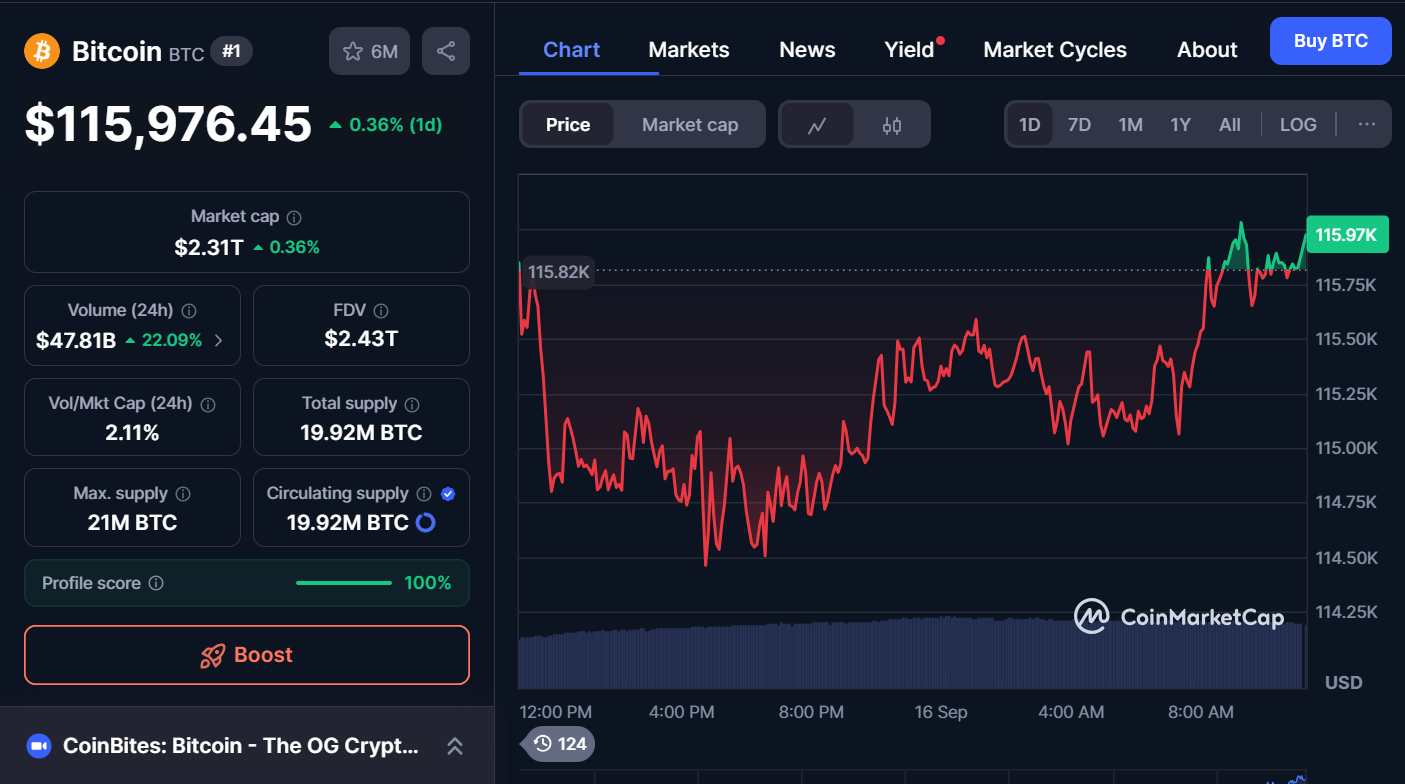
Task: Click the Volume (24h) info icon
Action: click(x=189, y=311)
